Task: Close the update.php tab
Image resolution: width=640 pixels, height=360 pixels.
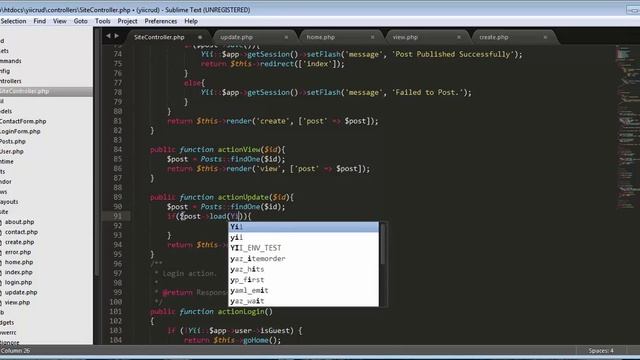Action: click(x=286, y=37)
